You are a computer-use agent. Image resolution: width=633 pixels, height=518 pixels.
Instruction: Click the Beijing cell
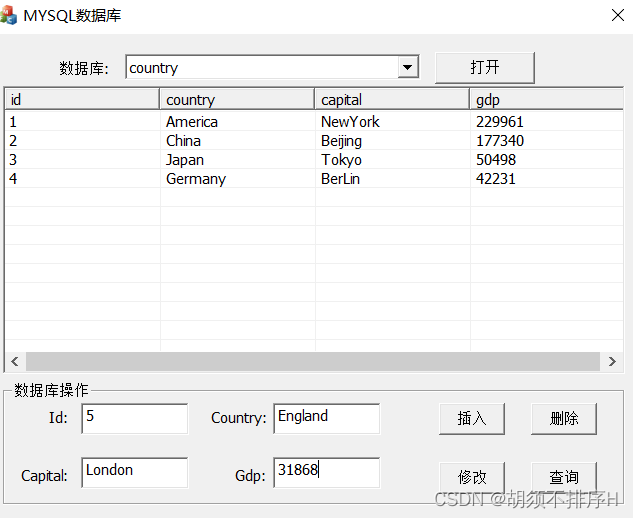(x=341, y=141)
